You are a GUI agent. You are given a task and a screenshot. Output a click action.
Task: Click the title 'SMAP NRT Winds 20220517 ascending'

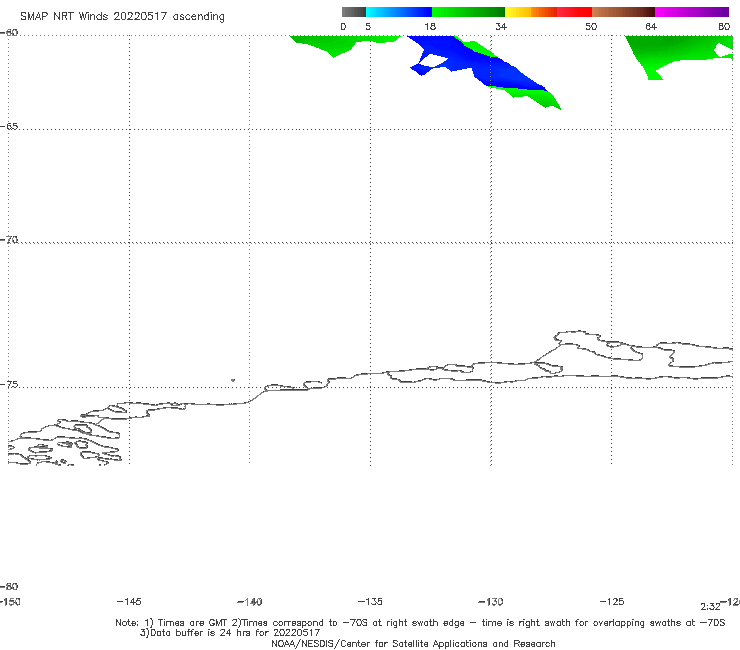point(122,17)
